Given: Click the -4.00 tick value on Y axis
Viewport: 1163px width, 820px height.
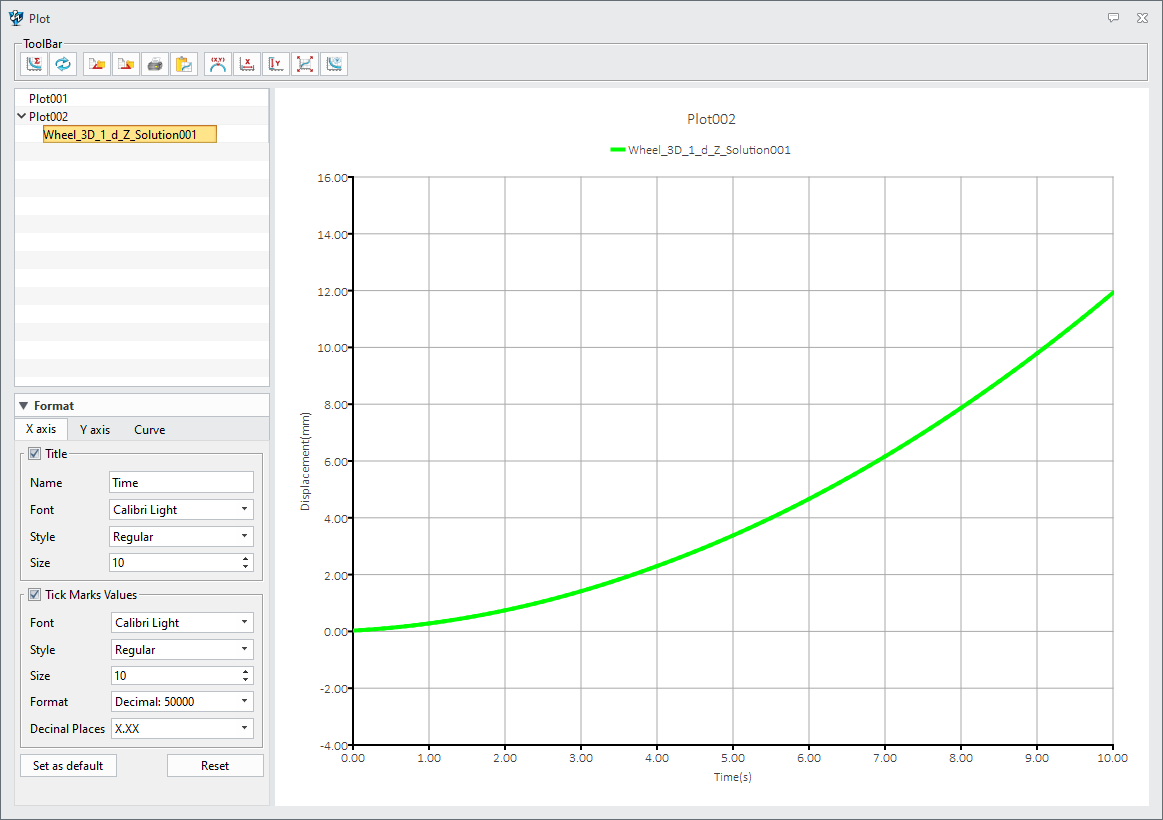Looking at the screenshot, I should point(334,745).
